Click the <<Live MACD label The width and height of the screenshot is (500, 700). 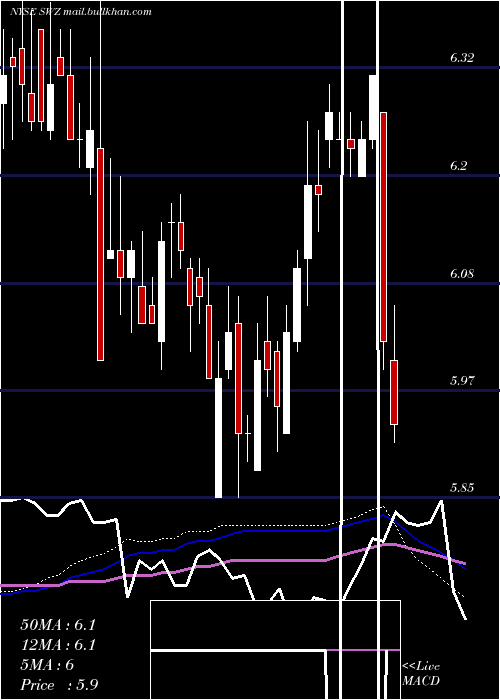coord(421,674)
